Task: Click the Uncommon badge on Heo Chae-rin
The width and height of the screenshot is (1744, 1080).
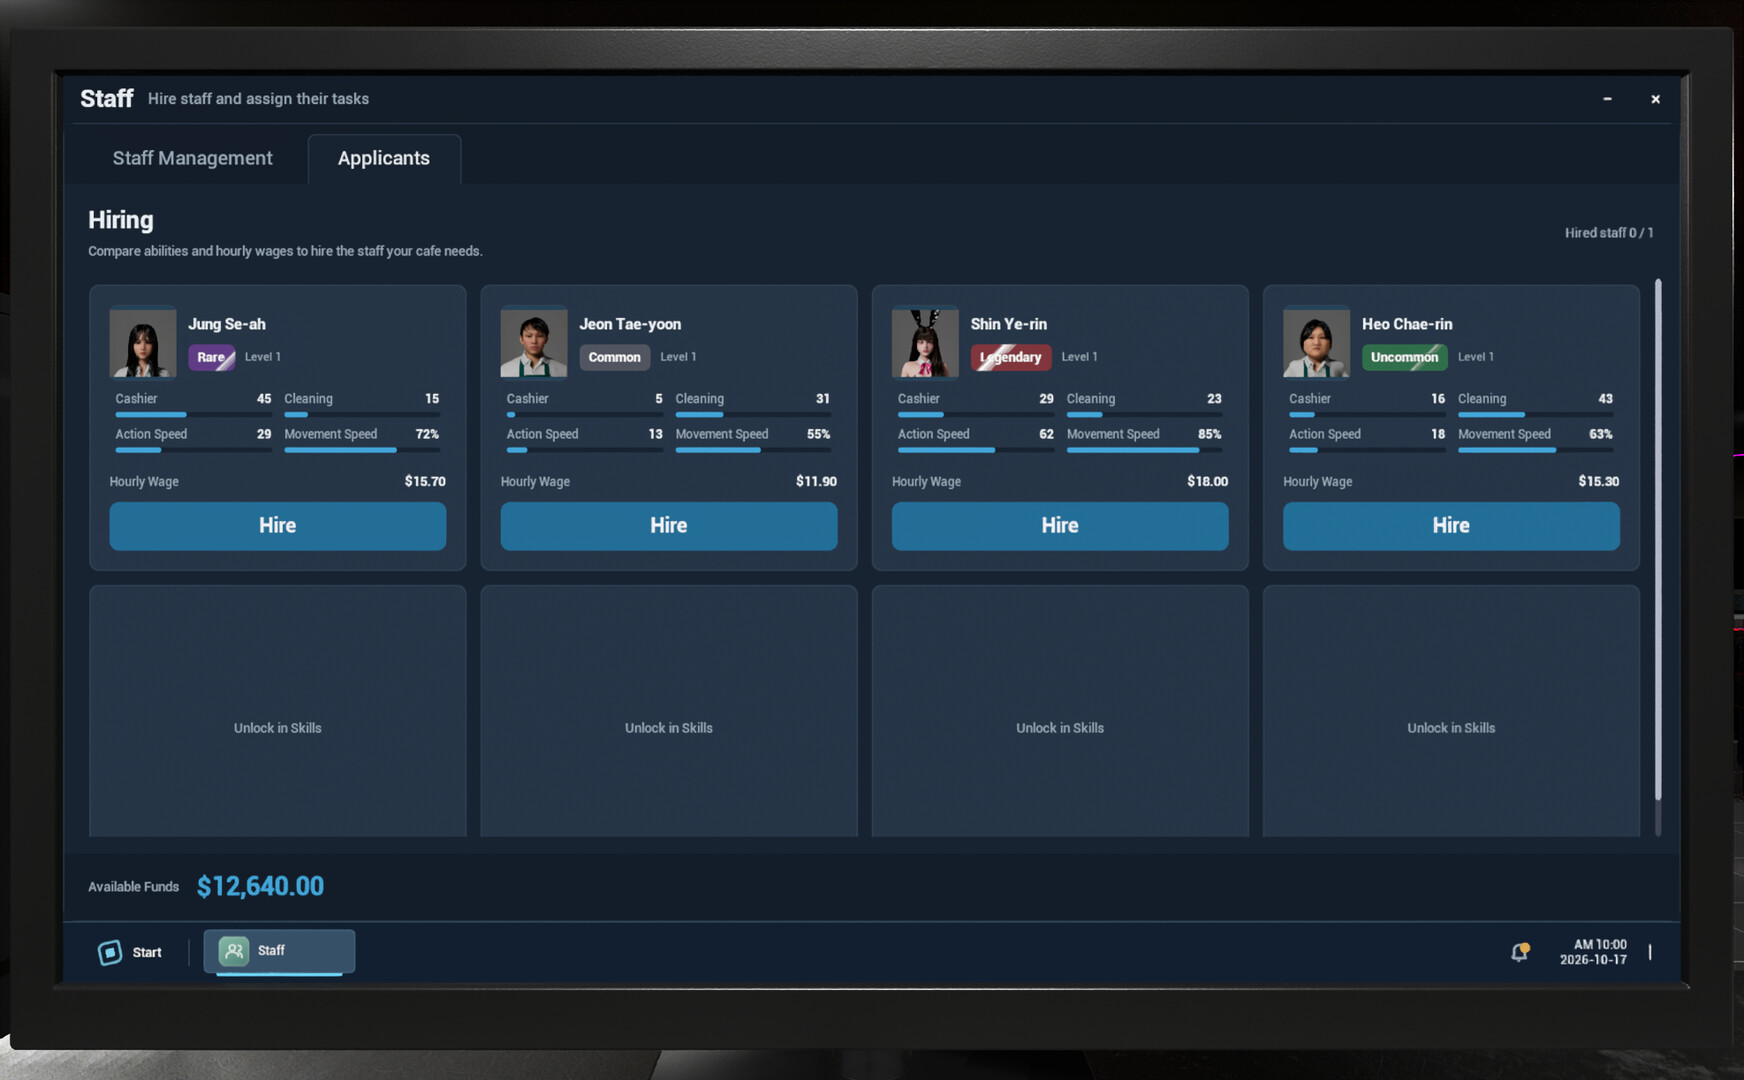Action: (1404, 357)
